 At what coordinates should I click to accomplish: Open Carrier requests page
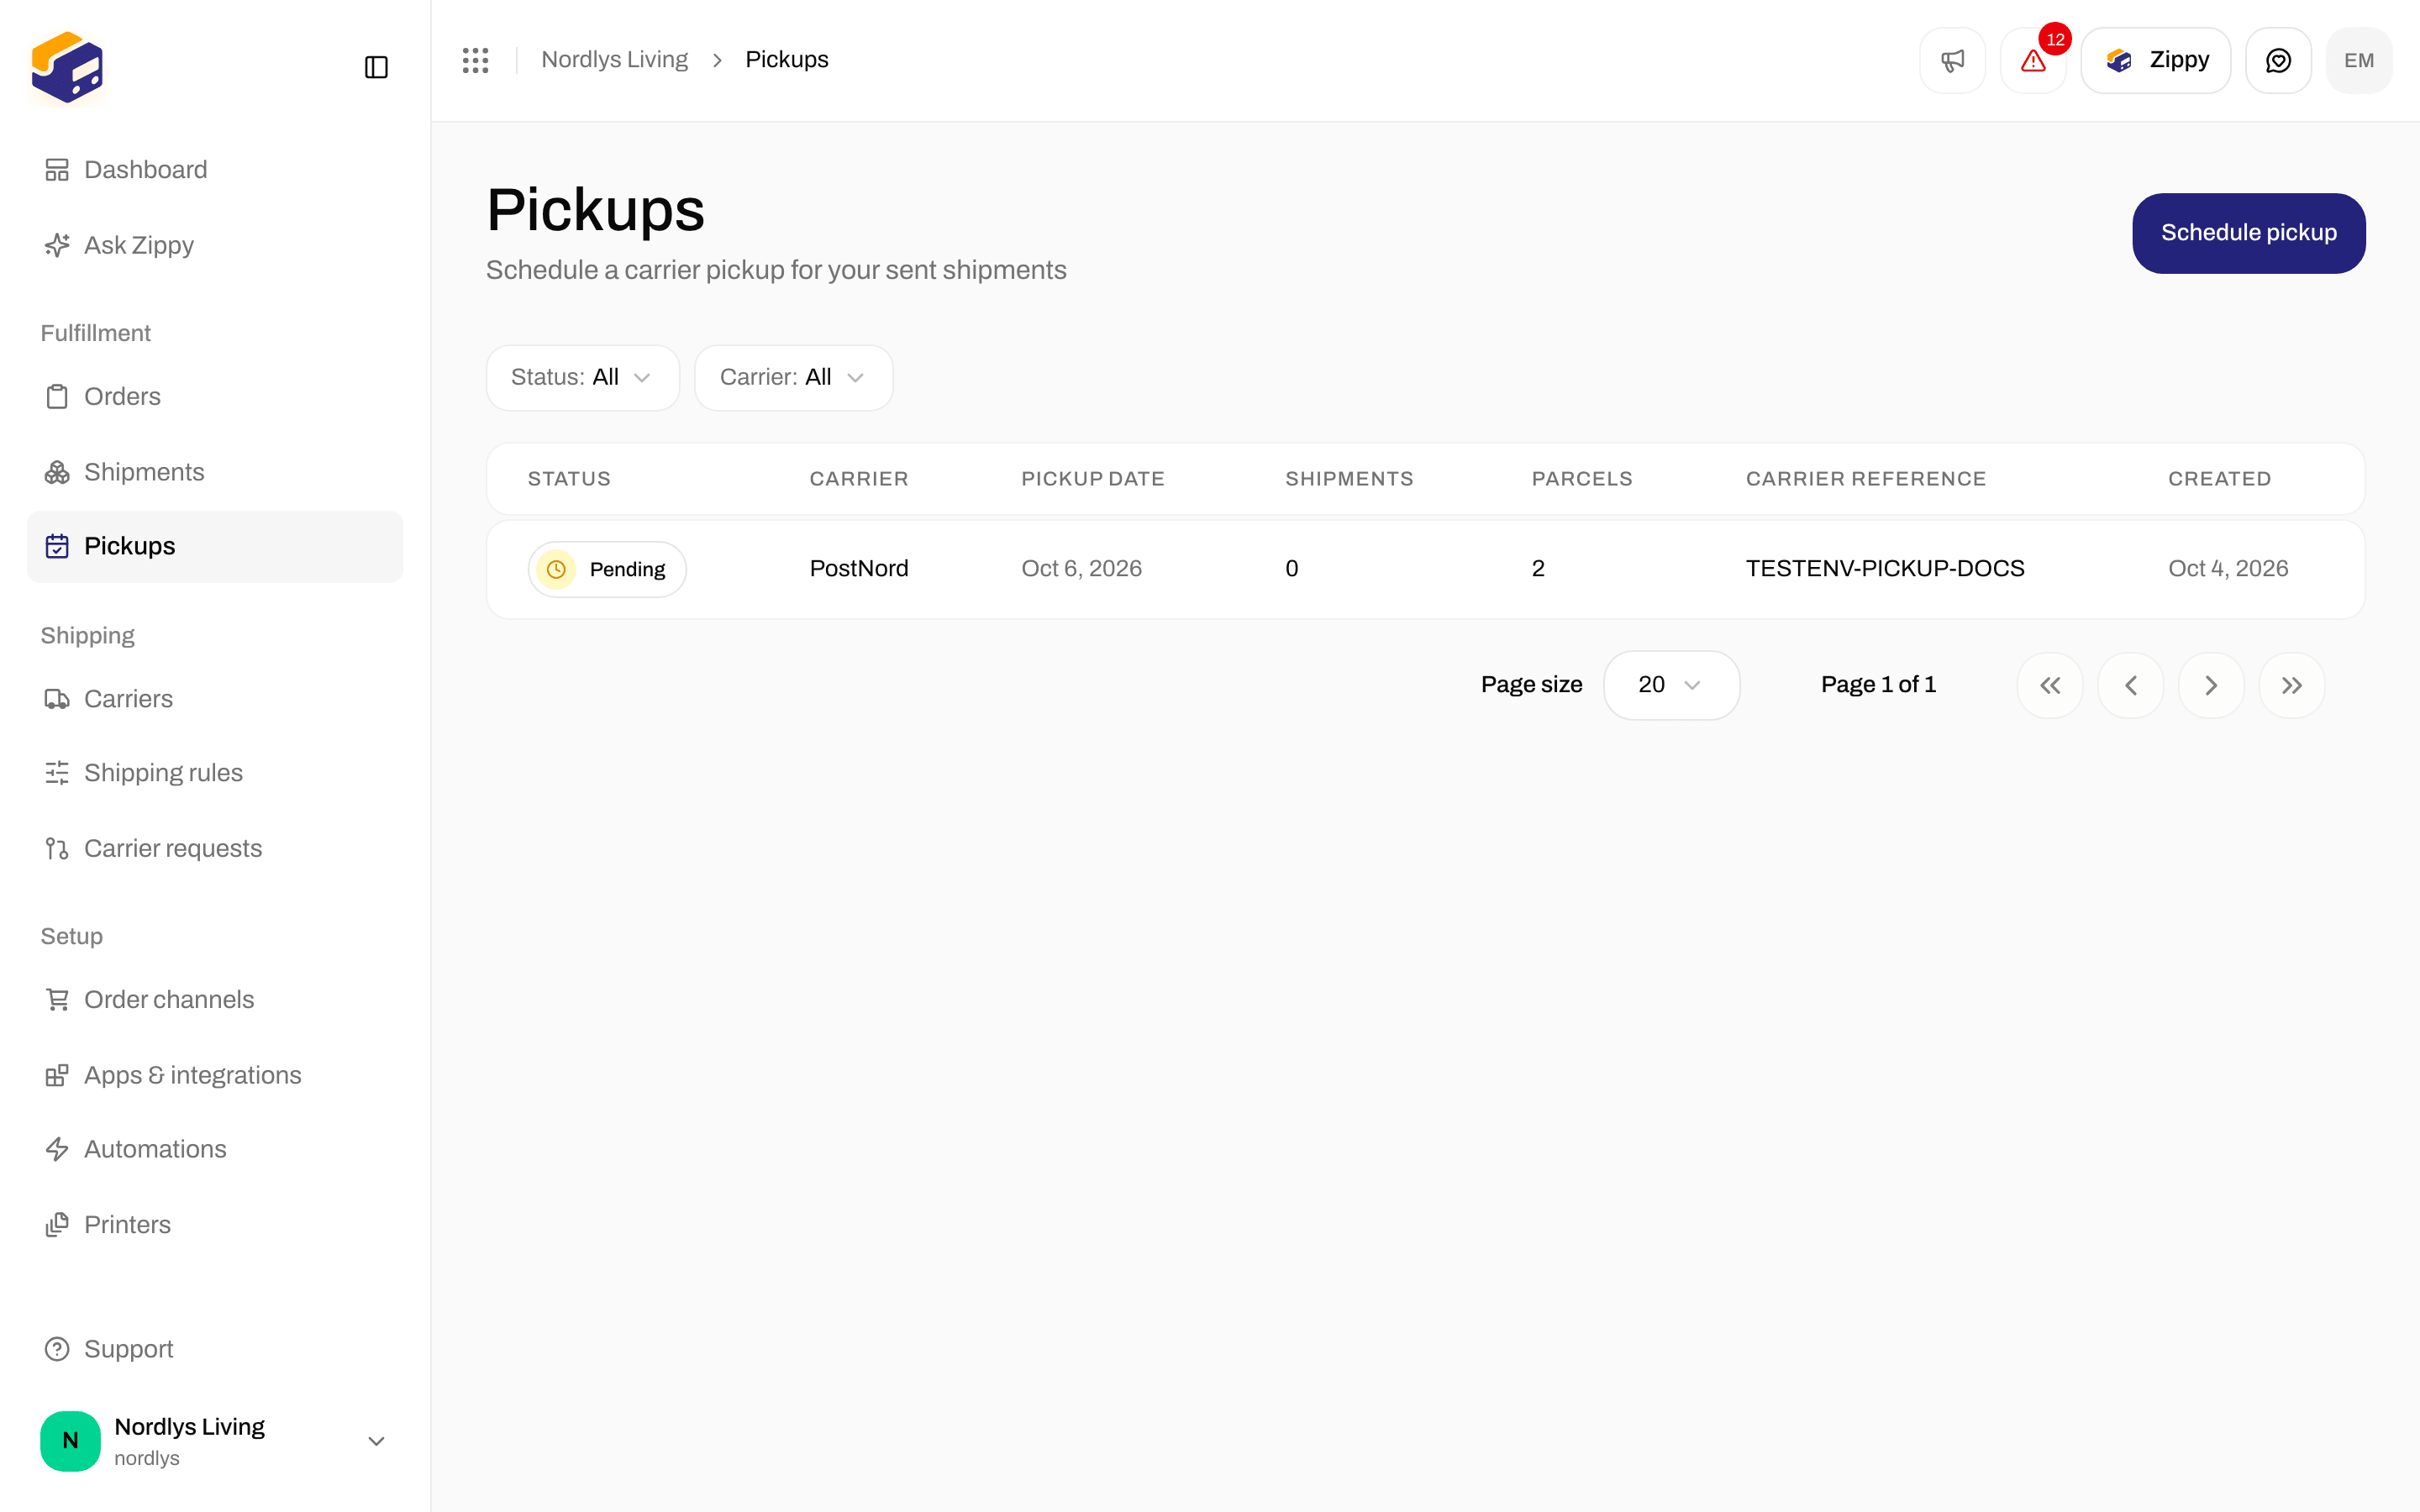tap(215, 848)
